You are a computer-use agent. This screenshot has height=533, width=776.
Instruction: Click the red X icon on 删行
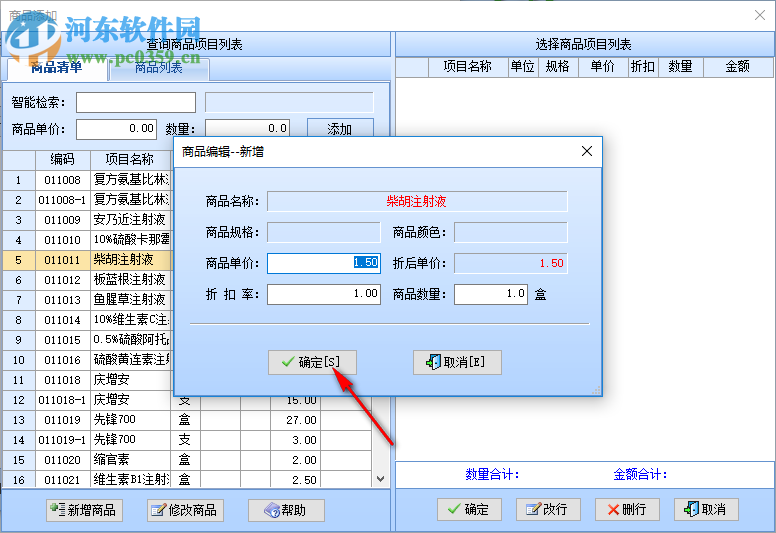pos(613,510)
